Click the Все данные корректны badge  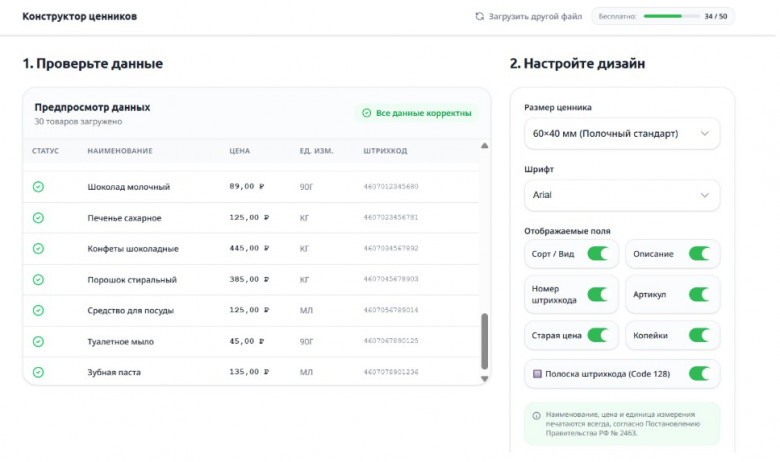pos(417,113)
